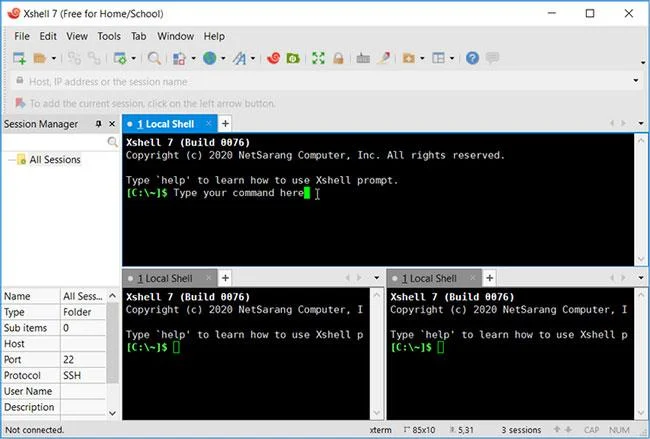Click the blue Help question mark icon
The image size is (650, 439).
[x=472, y=58]
